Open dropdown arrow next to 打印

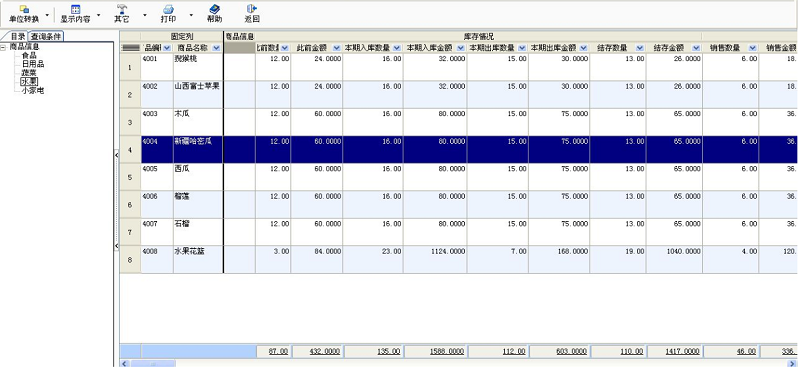191,15
